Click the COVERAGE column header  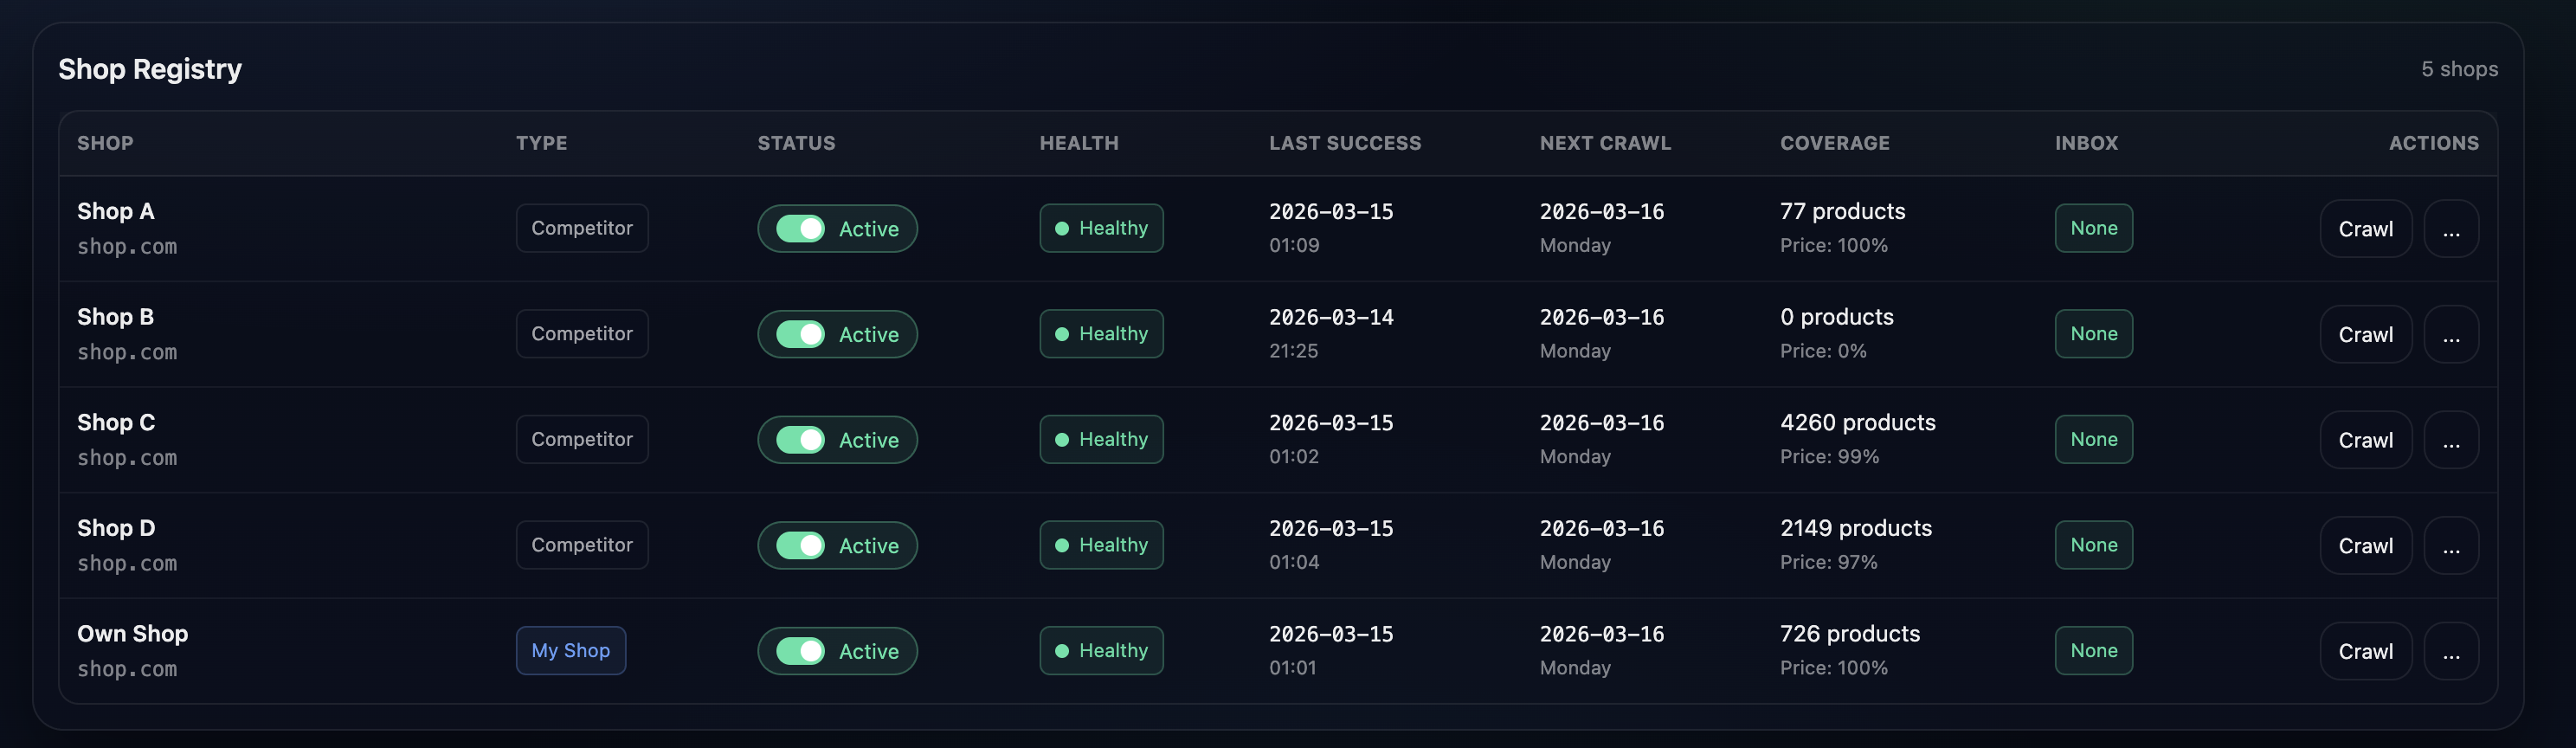pos(1834,143)
